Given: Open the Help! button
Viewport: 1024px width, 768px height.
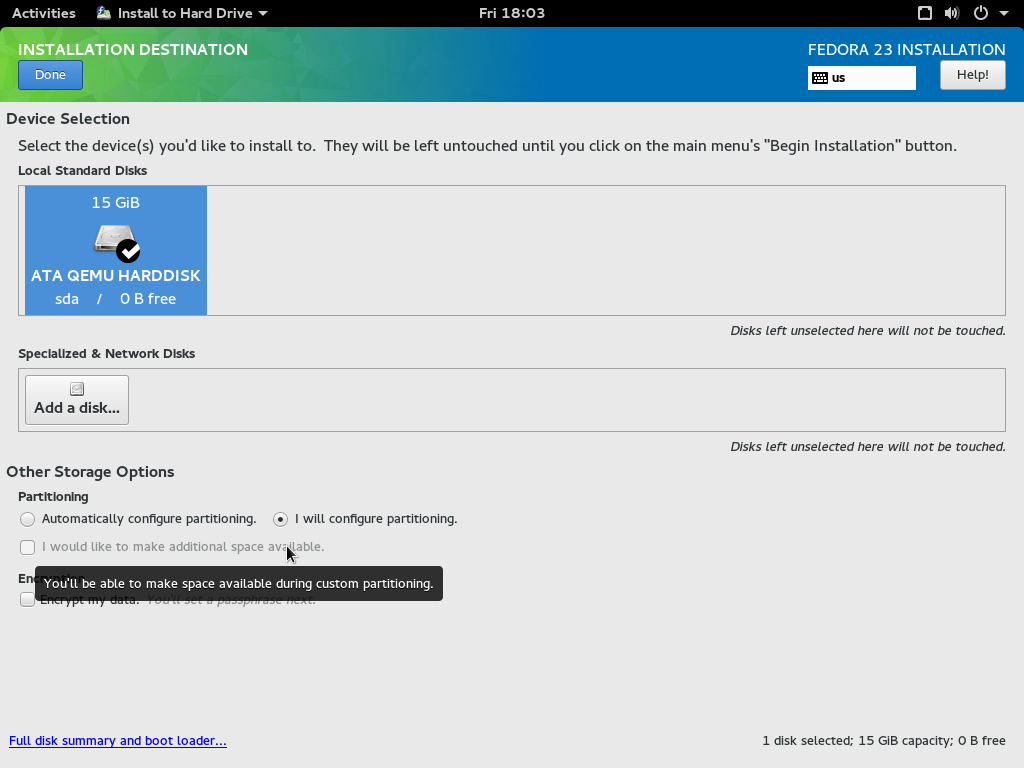Looking at the screenshot, I should 972,75.
